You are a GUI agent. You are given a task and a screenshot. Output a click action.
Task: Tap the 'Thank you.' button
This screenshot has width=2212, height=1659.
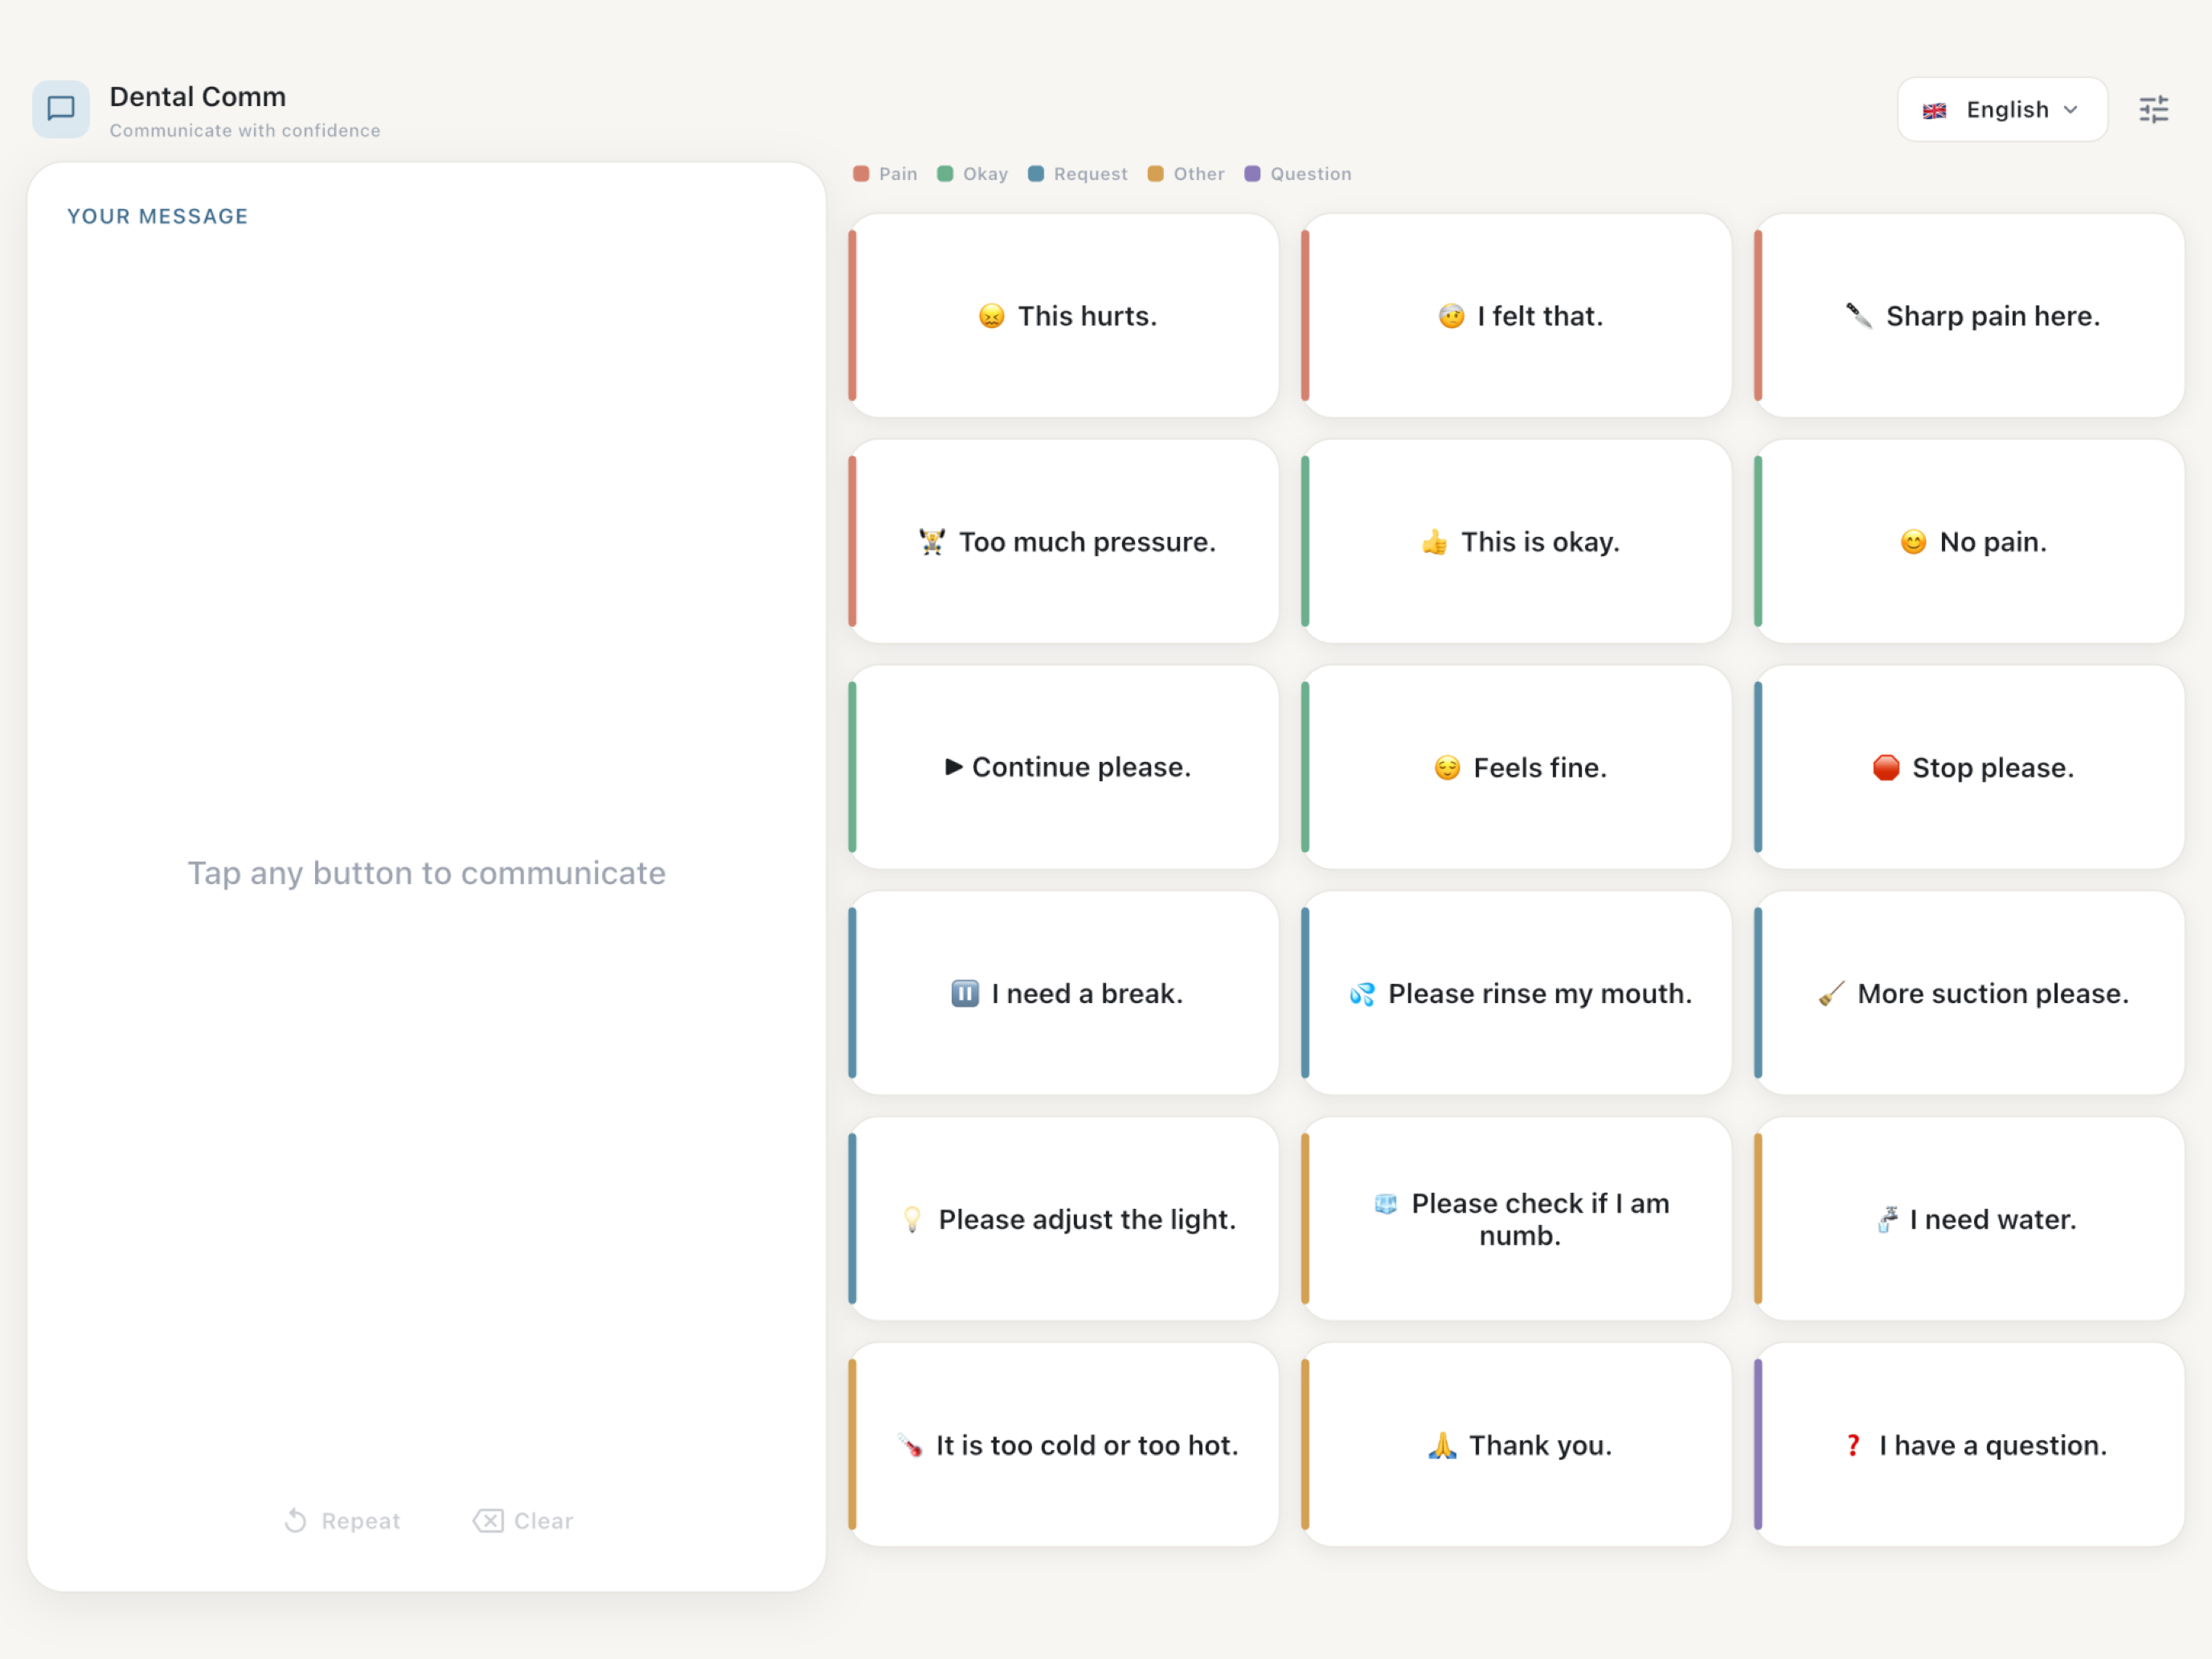(1516, 1445)
